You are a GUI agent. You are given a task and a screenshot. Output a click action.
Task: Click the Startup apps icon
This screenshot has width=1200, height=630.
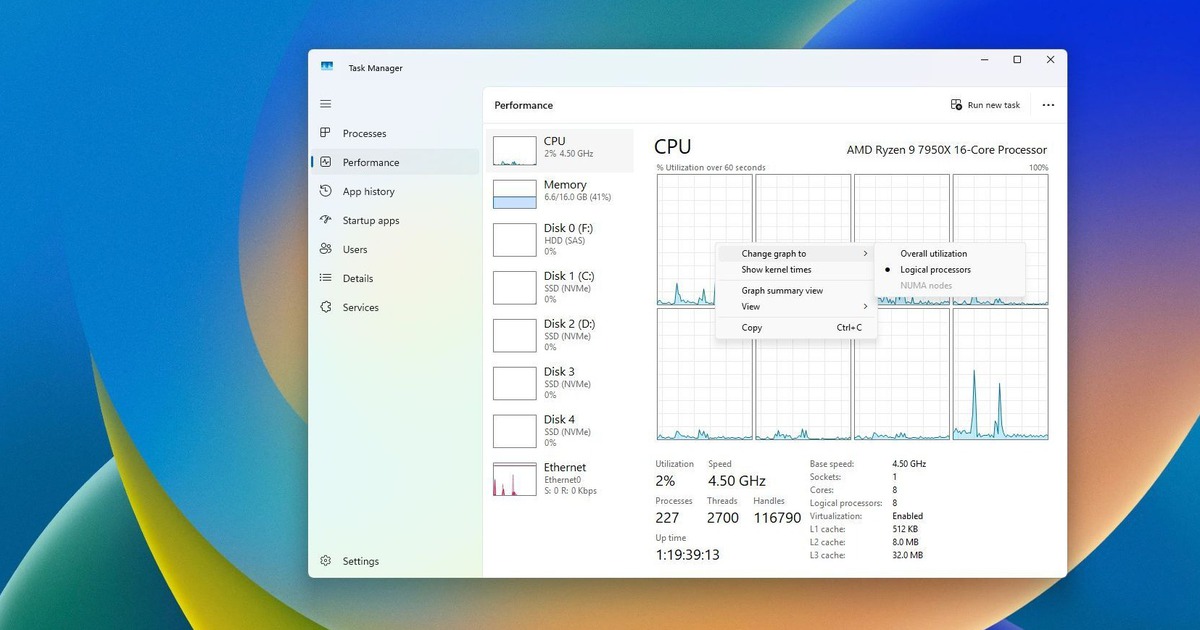[x=325, y=220]
